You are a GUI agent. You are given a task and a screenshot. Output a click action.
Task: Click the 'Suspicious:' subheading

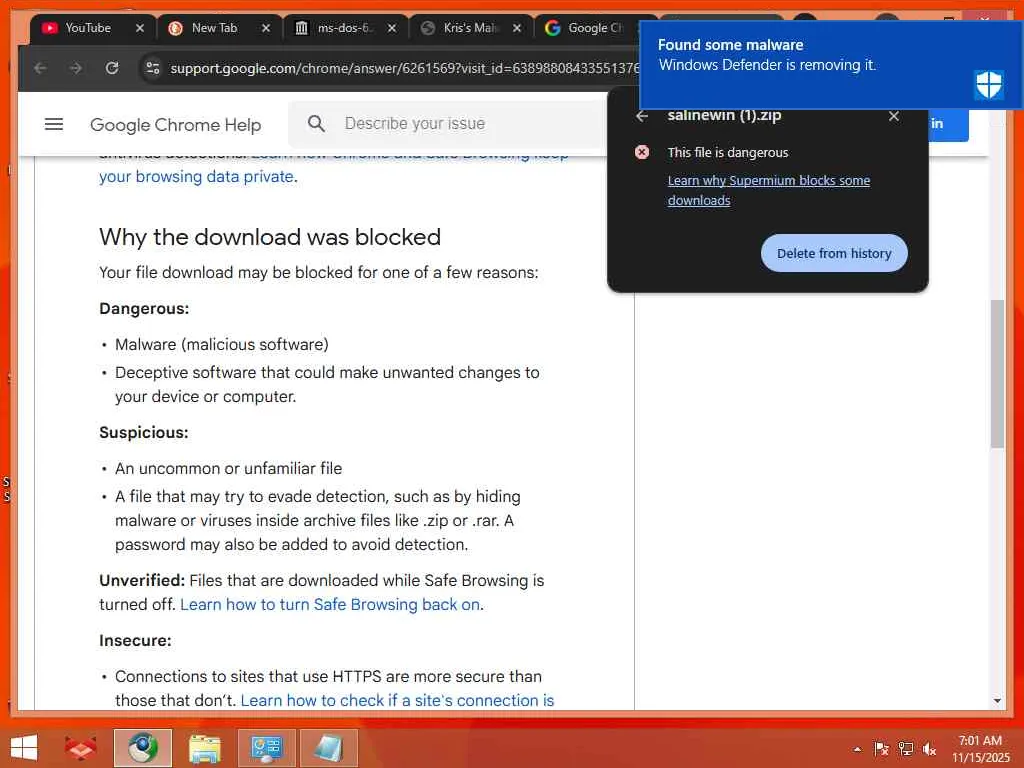pyautogui.click(x=144, y=433)
